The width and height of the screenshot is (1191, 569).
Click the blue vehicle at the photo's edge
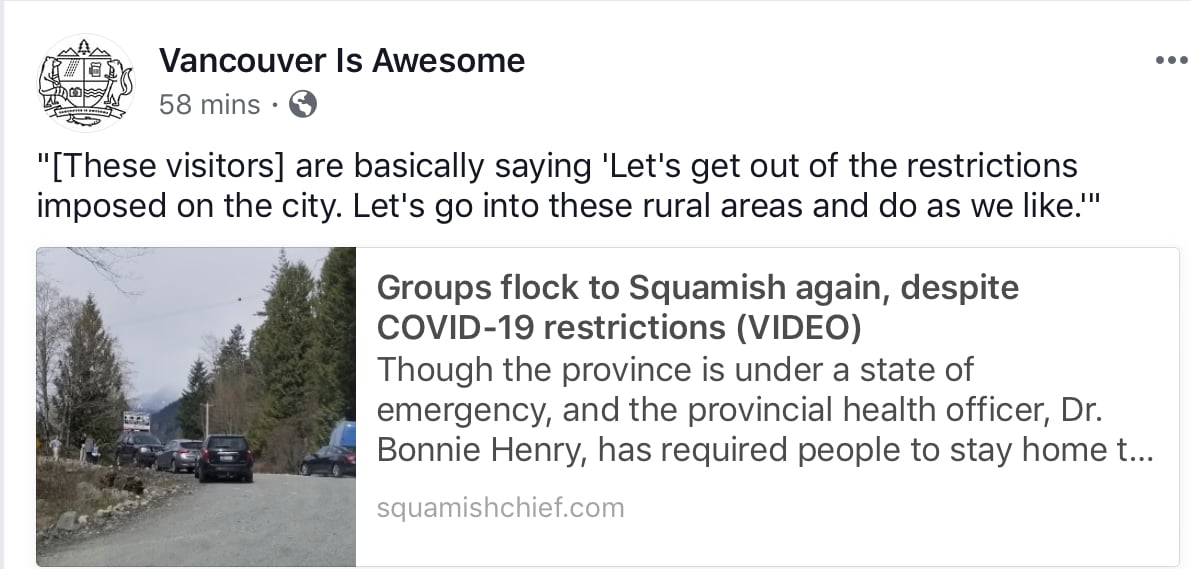click(x=341, y=436)
